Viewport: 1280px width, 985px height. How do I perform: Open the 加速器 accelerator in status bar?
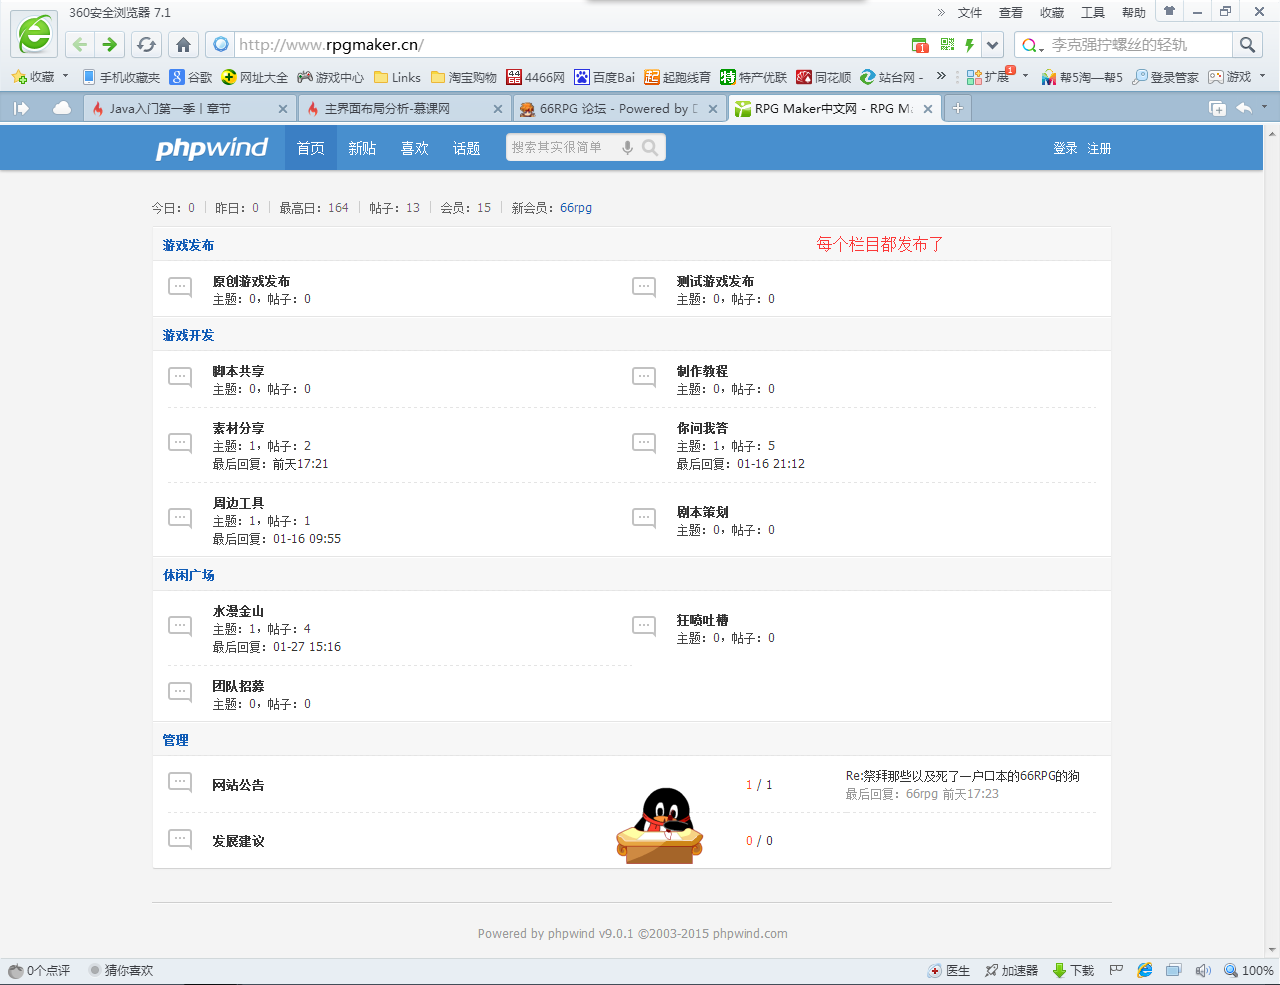(1012, 970)
